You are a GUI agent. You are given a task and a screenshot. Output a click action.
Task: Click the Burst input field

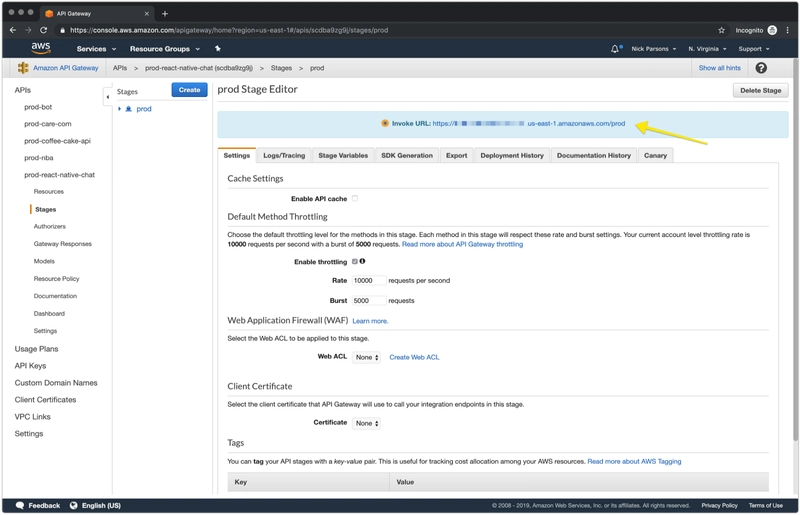(x=369, y=301)
